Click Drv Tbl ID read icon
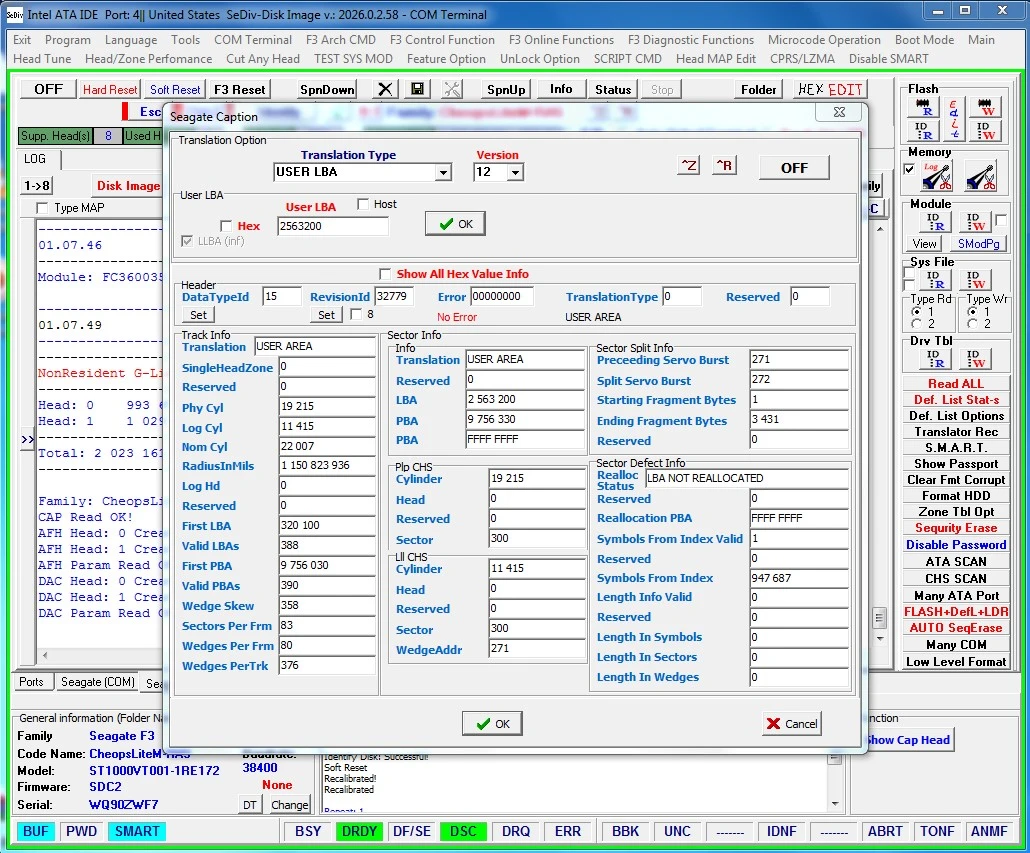 [936, 359]
